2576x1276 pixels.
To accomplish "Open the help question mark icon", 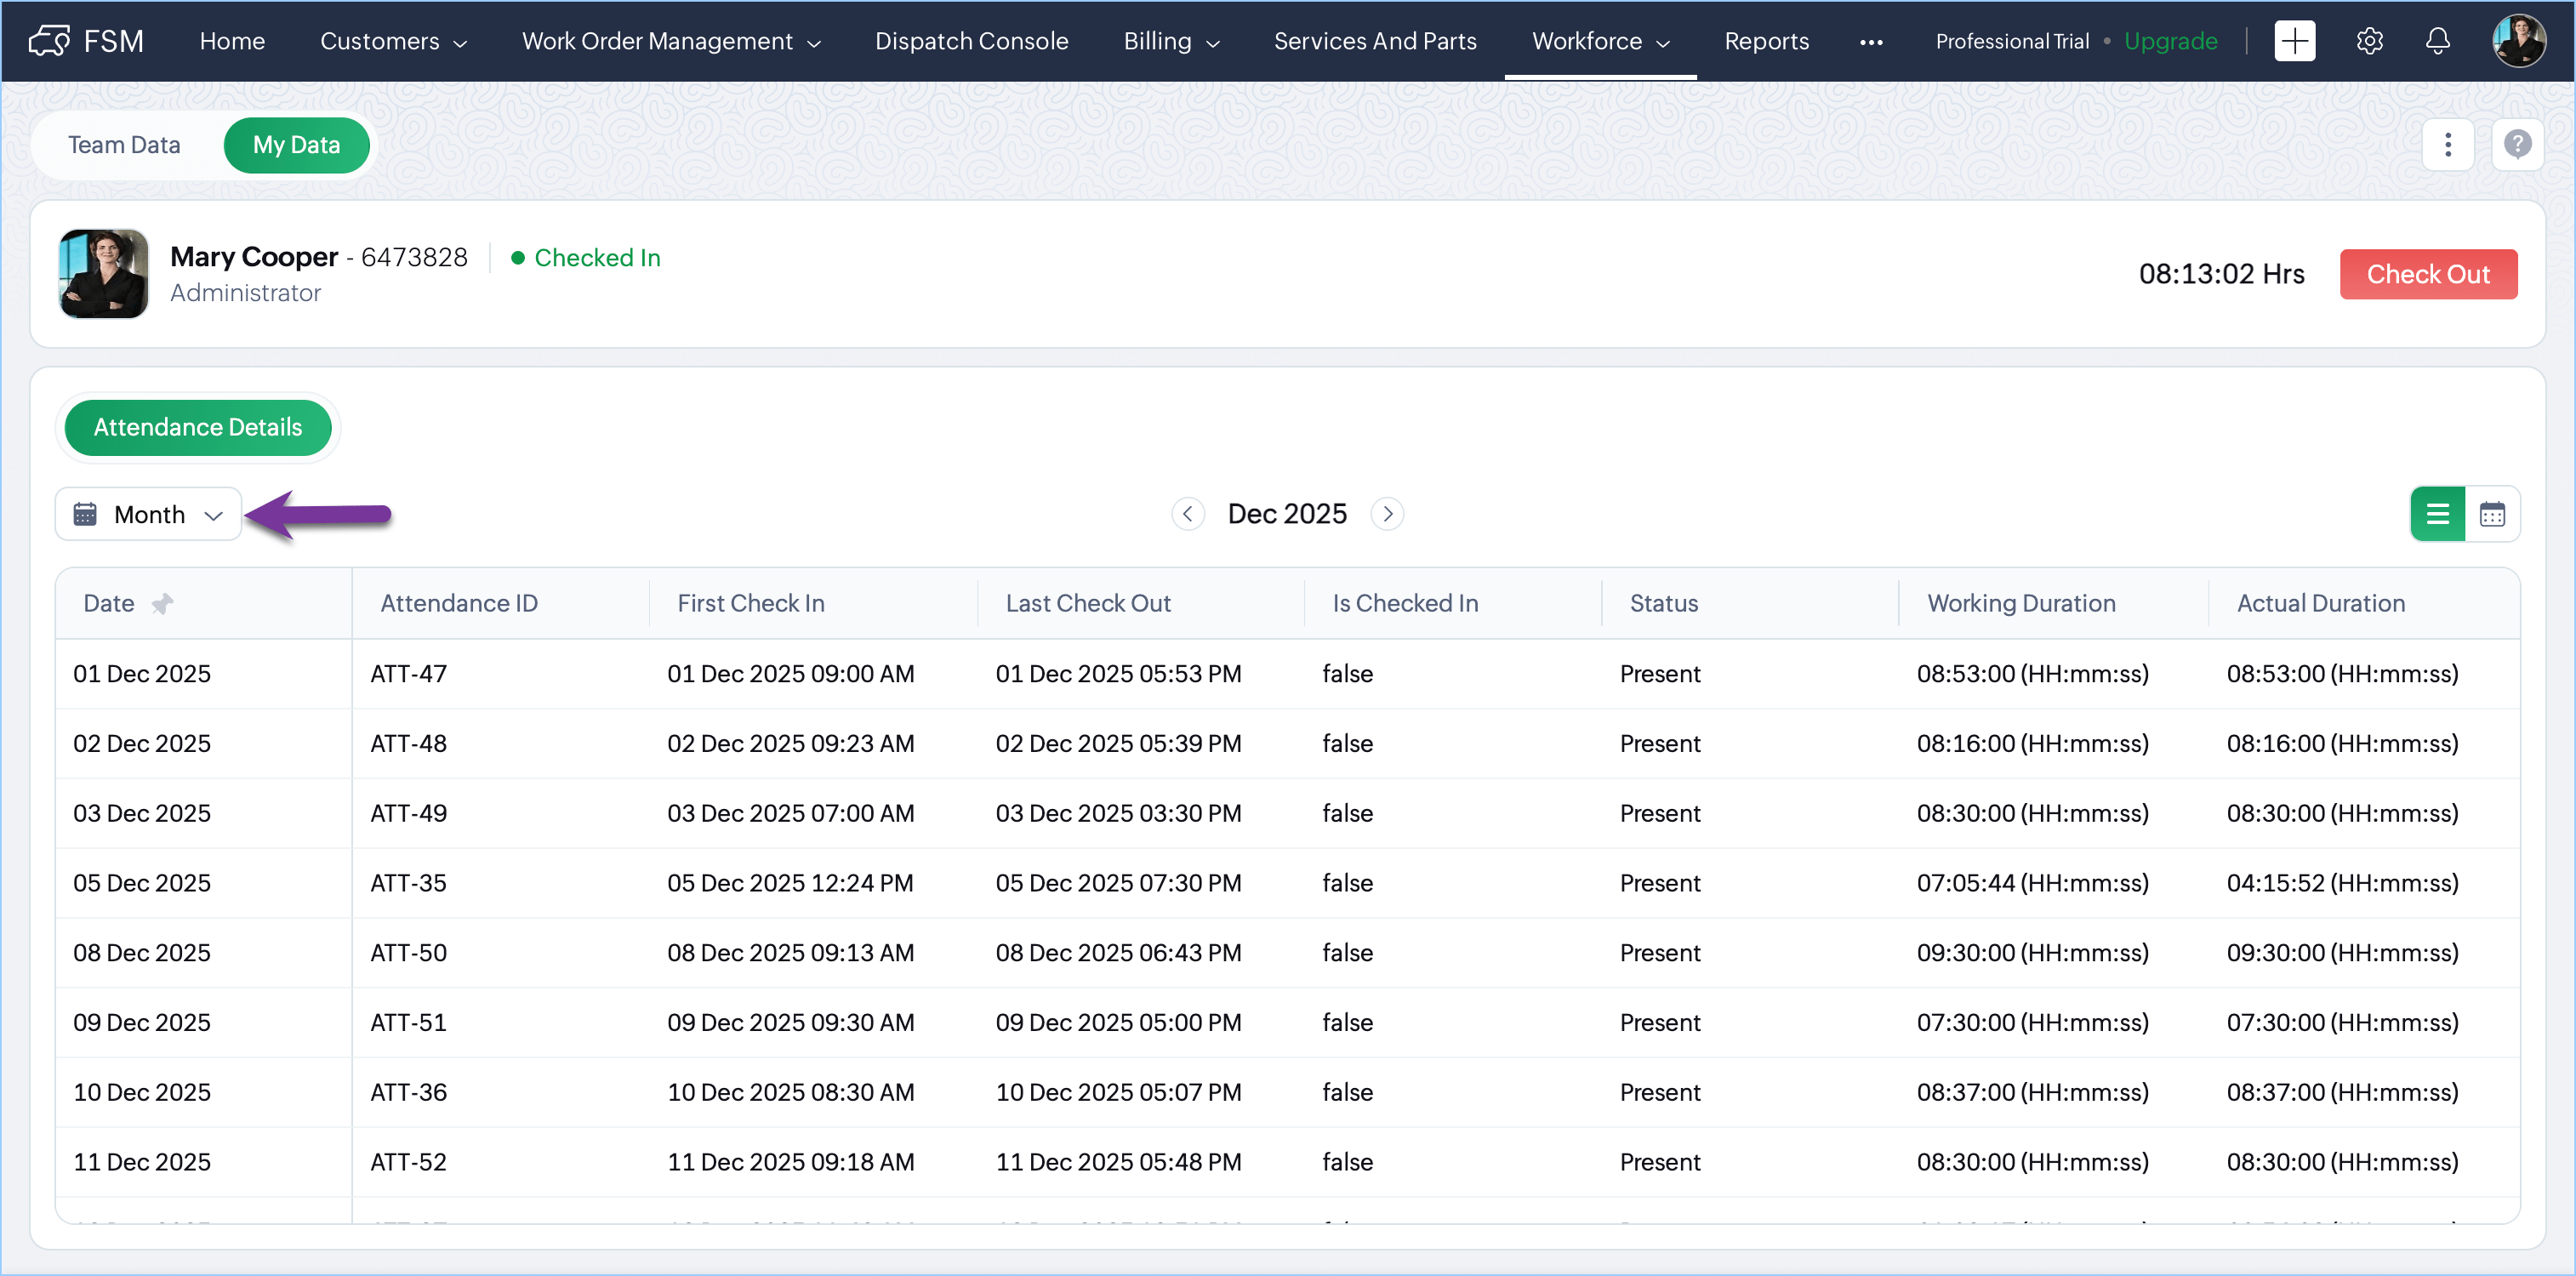I will coord(2517,145).
